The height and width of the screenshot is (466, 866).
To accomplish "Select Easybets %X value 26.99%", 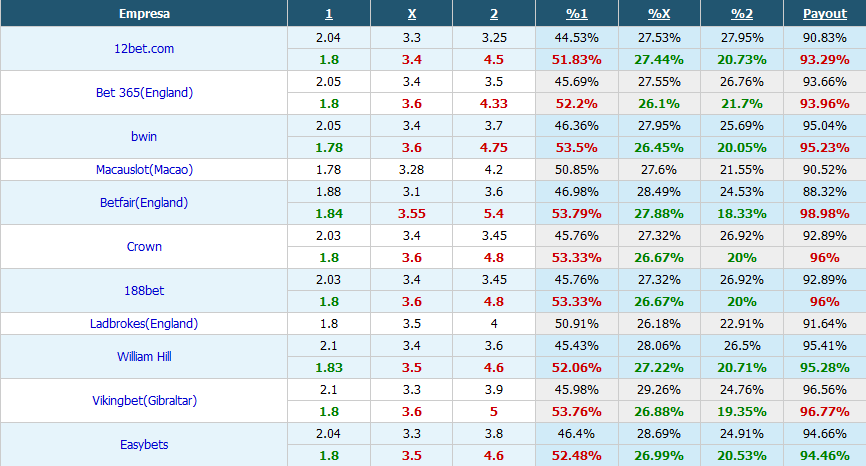I will (659, 456).
